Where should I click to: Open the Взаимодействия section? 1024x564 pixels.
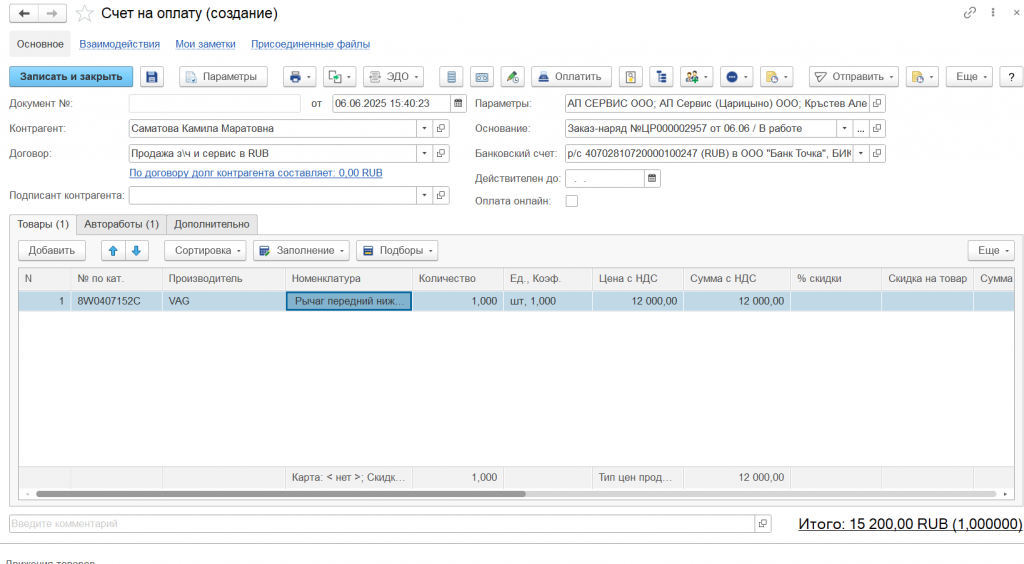tap(119, 44)
